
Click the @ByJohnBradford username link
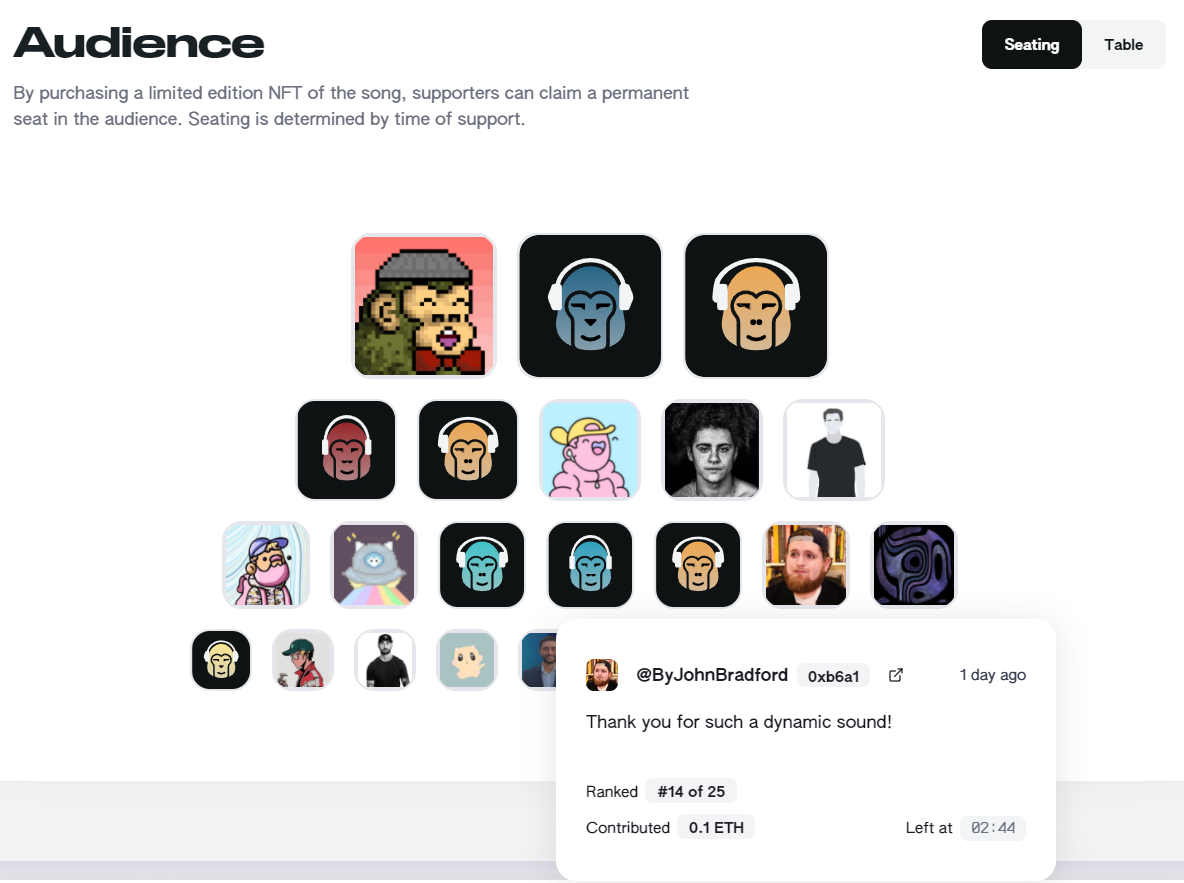pos(712,675)
